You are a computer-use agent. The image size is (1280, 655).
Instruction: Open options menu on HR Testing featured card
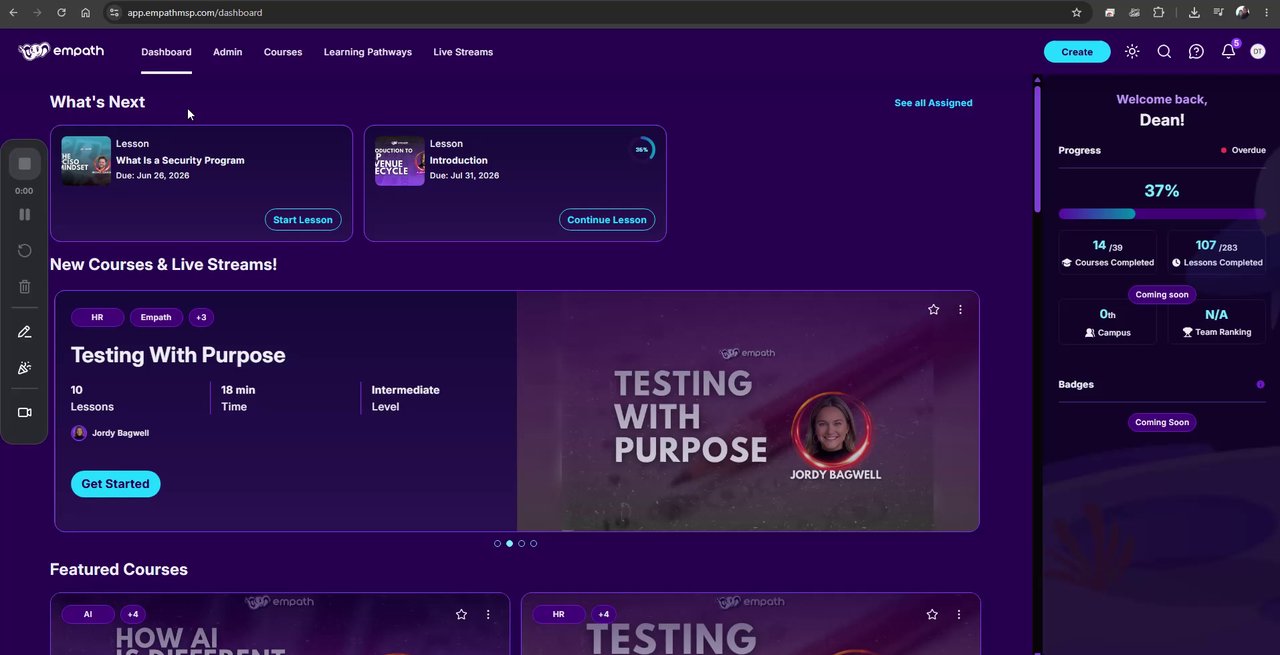coord(959,614)
